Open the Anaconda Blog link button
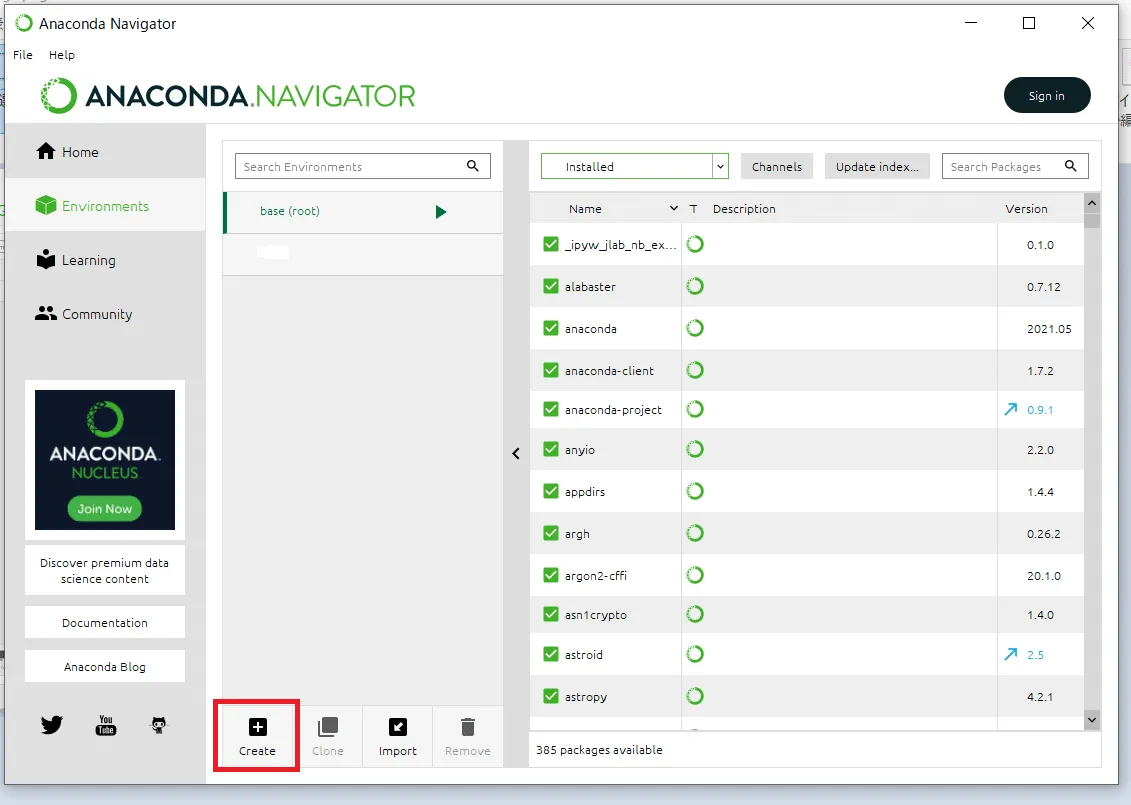Image resolution: width=1131 pixels, height=805 pixels. coord(105,667)
